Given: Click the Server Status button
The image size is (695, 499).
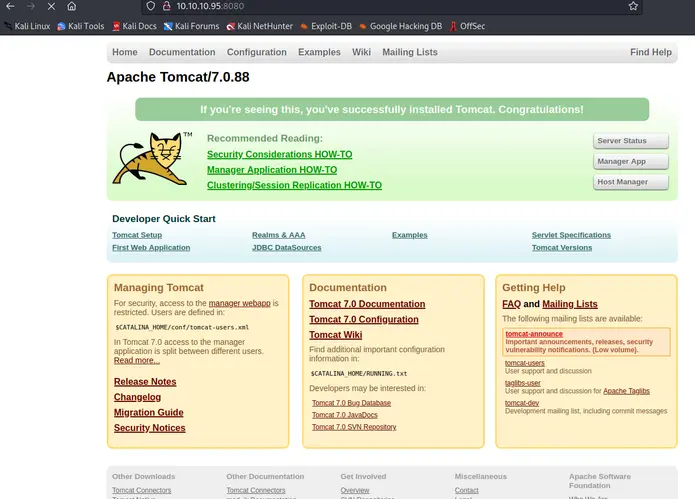Looking at the screenshot, I should pyautogui.click(x=631, y=141).
